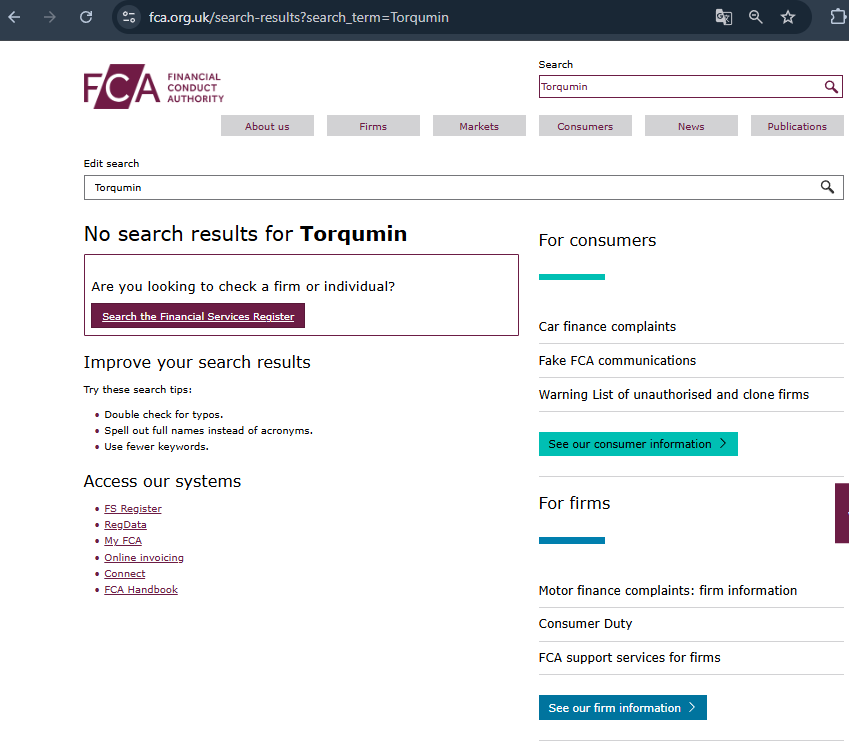Viewport: 849px width, 744px height.
Task: Open the Markets menu
Action: (x=479, y=126)
